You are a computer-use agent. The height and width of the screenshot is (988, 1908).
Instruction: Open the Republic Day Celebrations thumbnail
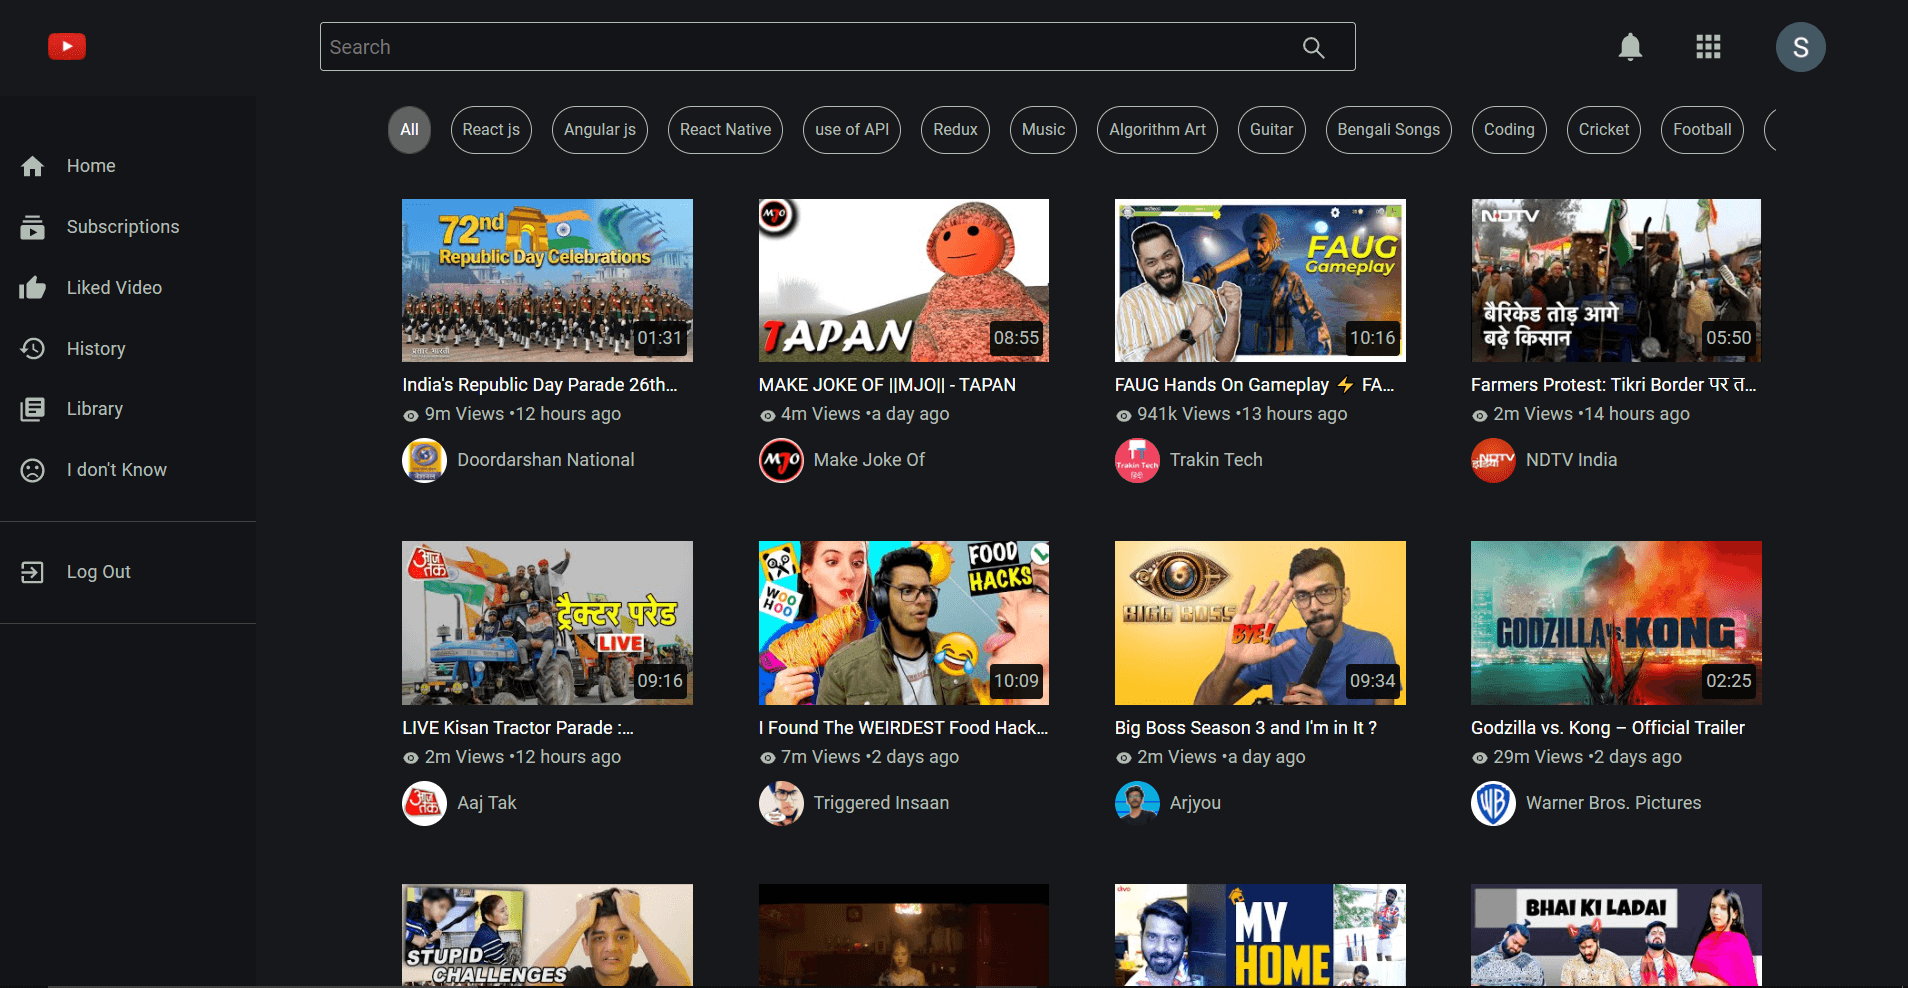click(x=547, y=280)
